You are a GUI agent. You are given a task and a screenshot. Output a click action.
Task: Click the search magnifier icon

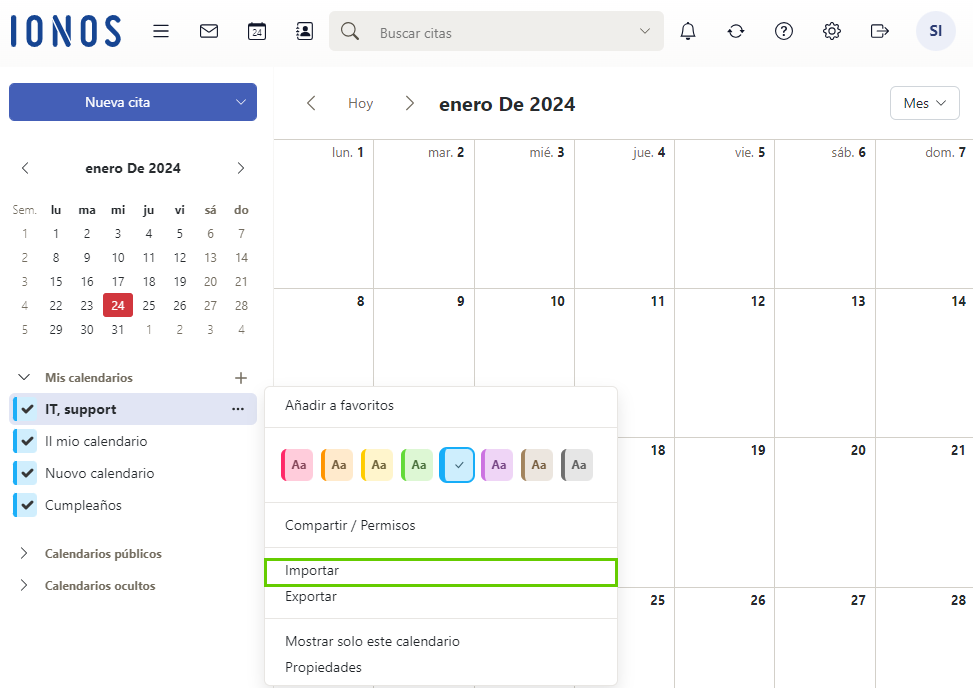coord(350,31)
